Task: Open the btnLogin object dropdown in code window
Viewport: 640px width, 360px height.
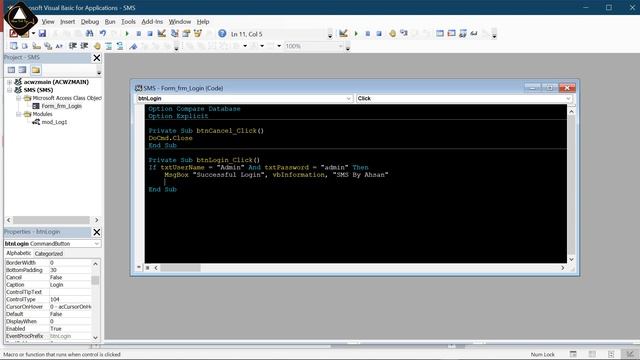Action: pyautogui.click(x=348, y=98)
